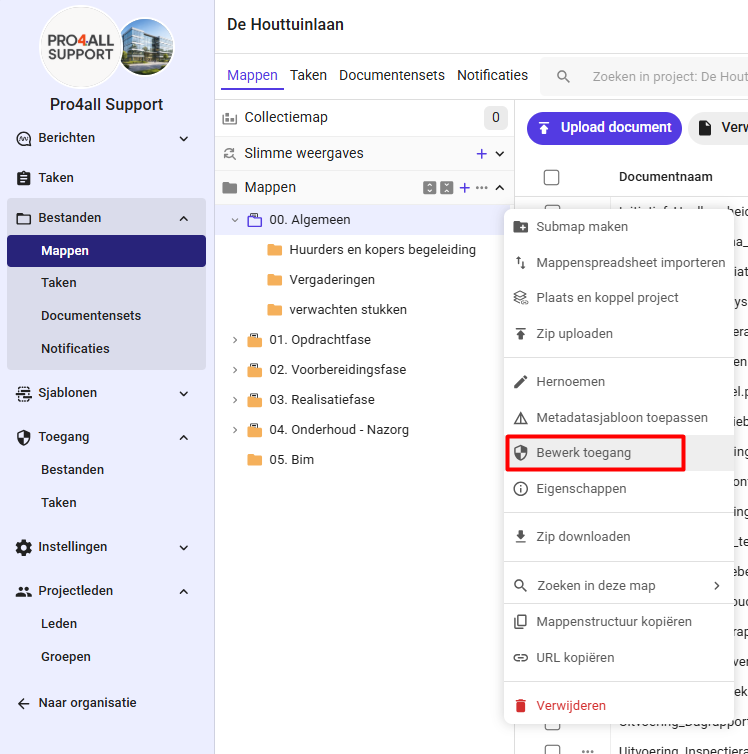Select Zip uploaden menu item

point(619,334)
